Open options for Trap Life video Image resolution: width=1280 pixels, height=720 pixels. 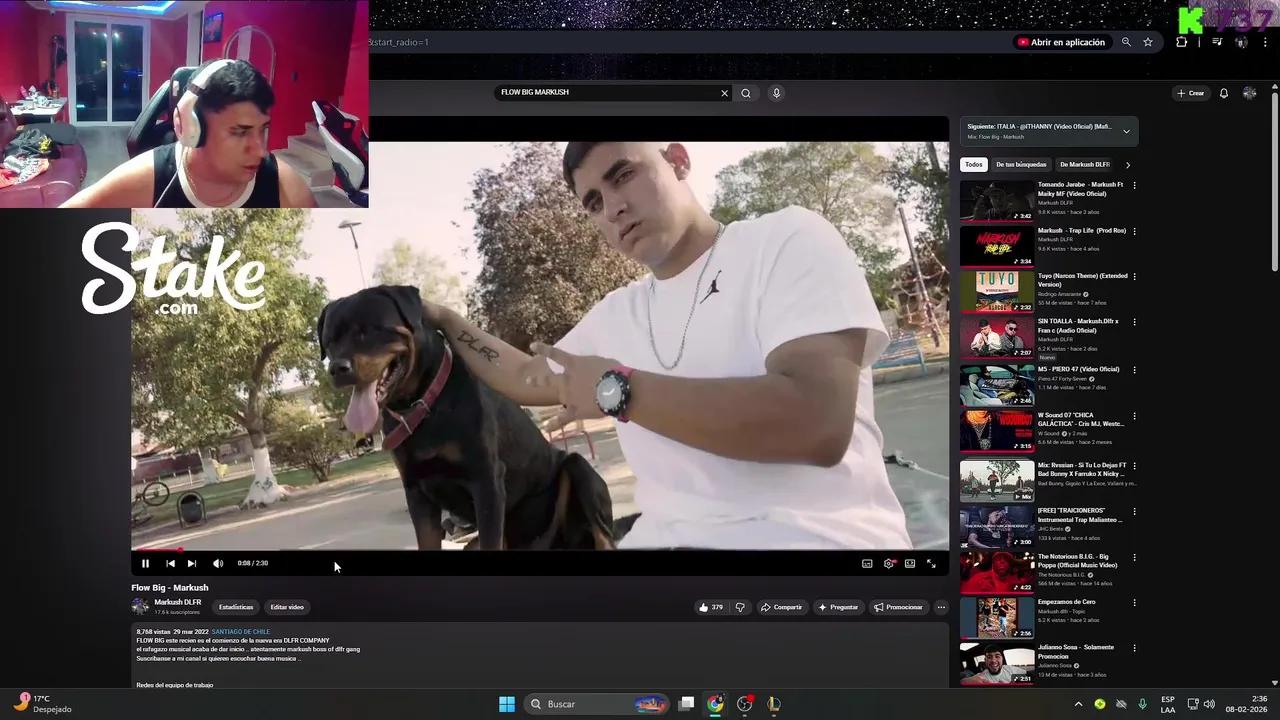(x=1134, y=231)
